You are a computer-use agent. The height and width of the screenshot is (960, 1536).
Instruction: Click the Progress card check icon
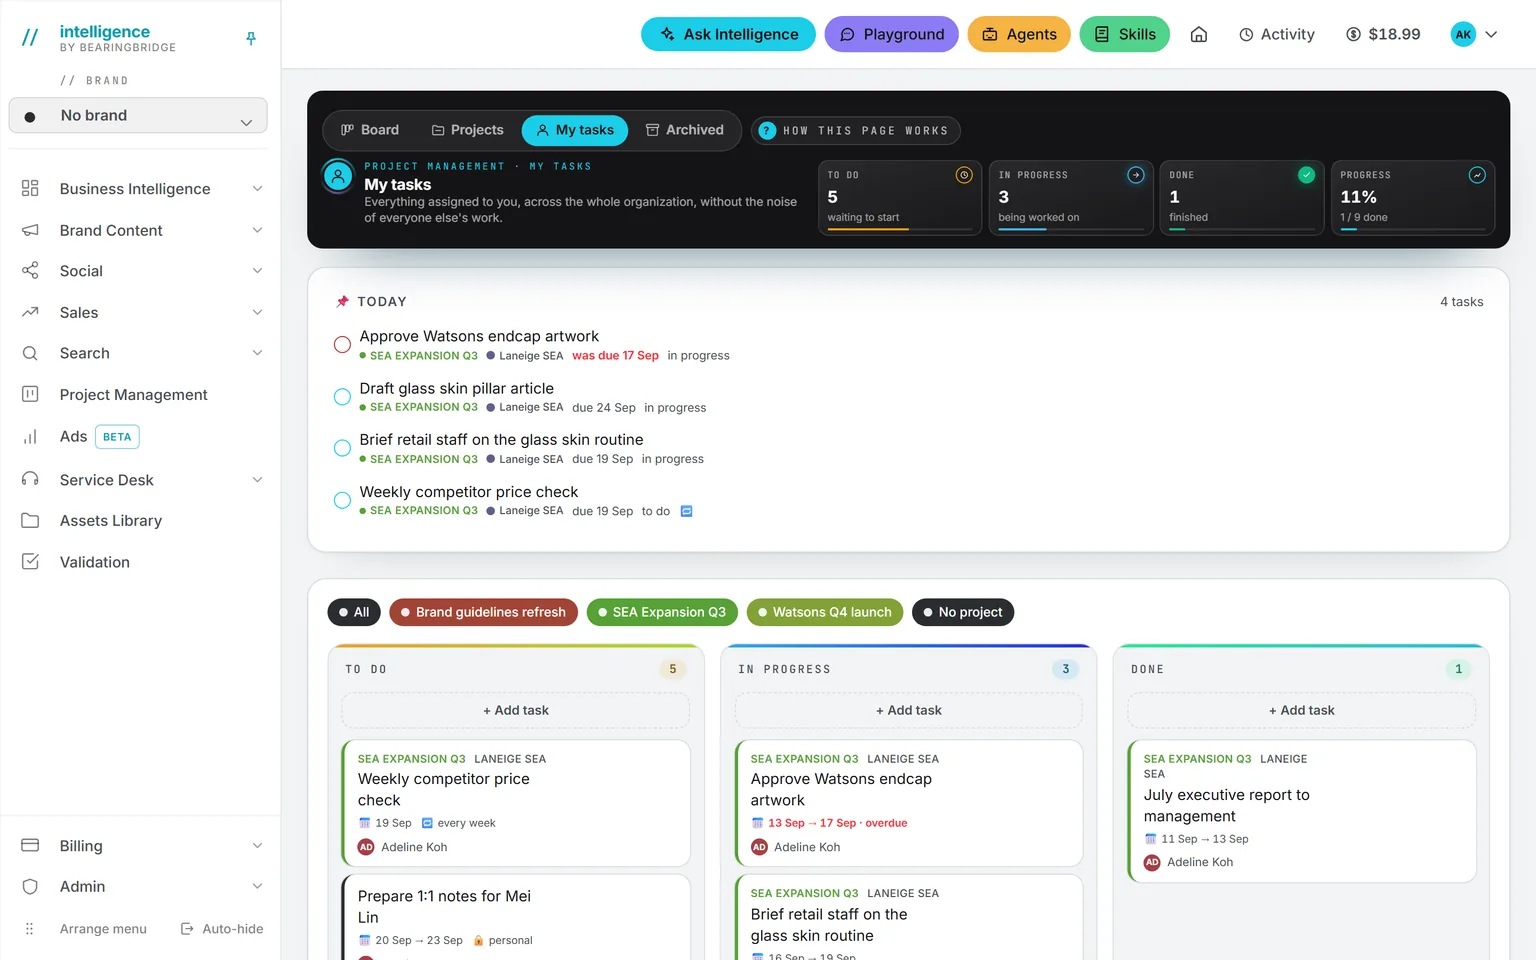[1477, 175]
